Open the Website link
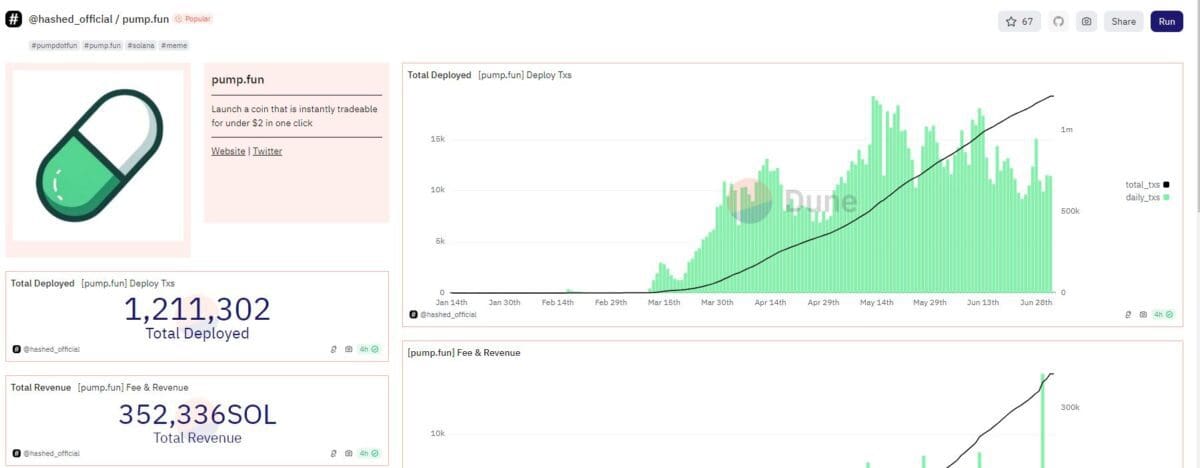Image resolution: width=1200 pixels, height=468 pixels. tap(228, 151)
